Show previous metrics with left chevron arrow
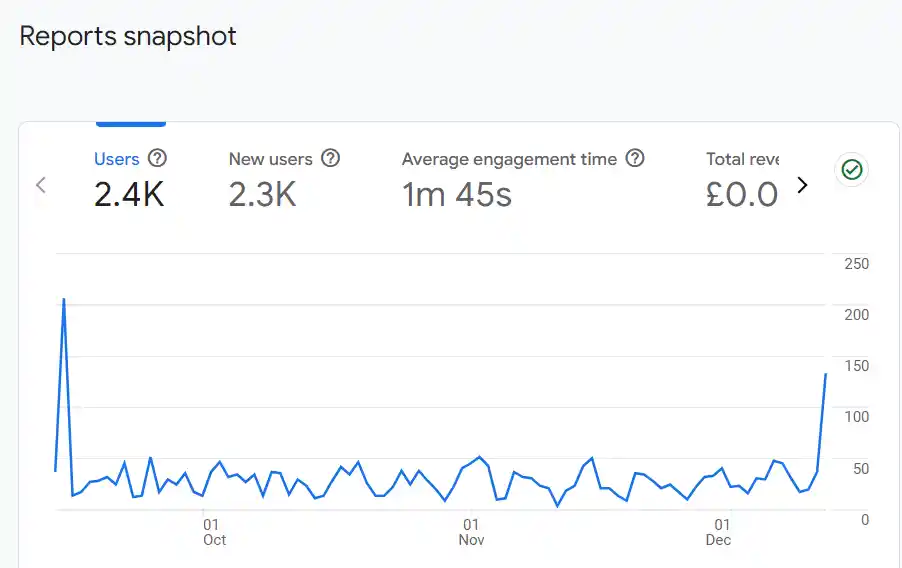This screenshot has width=902, height=568. pos(41,185)
